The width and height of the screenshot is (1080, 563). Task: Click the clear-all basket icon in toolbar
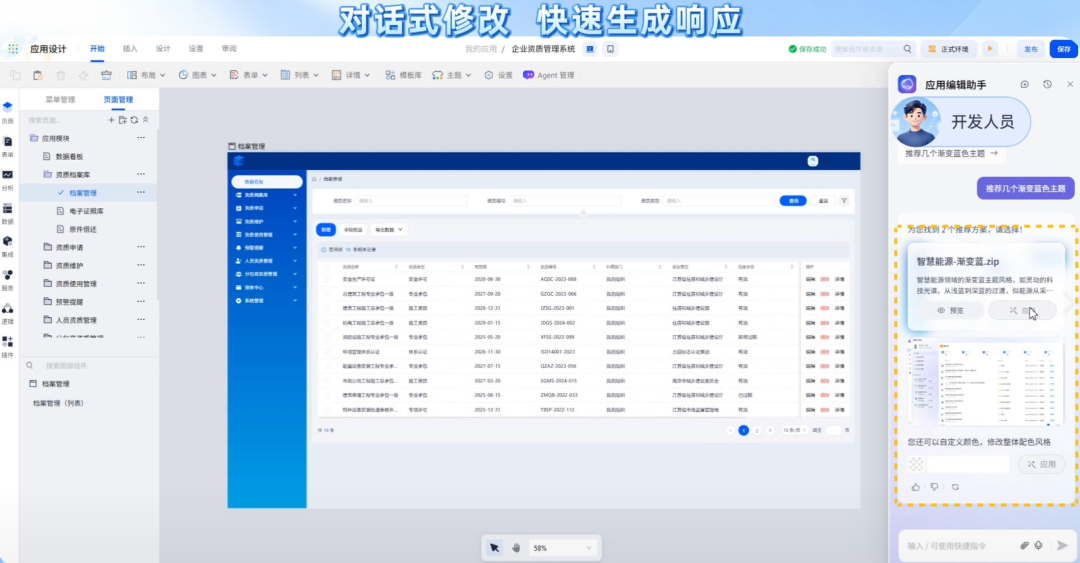(x=106, y=75)
